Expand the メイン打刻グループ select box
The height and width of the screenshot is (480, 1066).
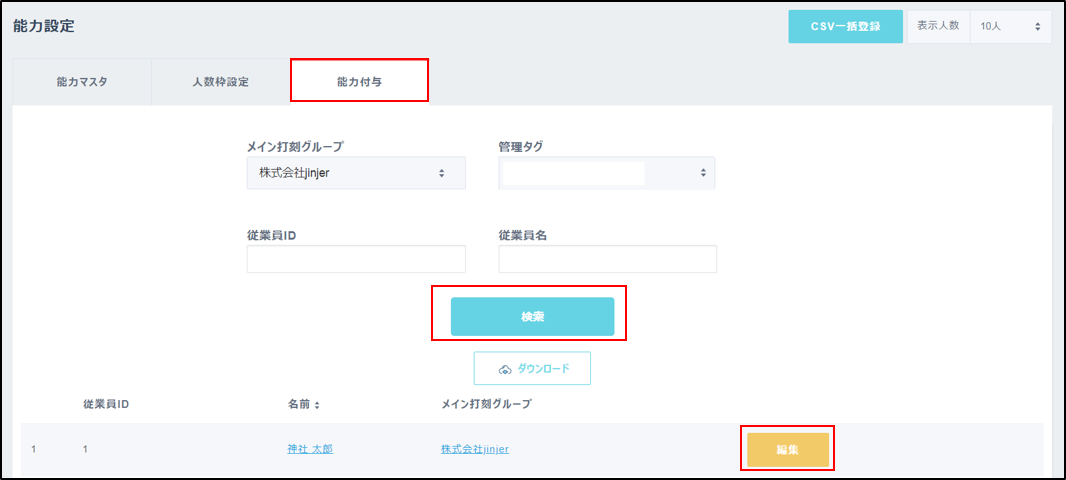(355, 173)
